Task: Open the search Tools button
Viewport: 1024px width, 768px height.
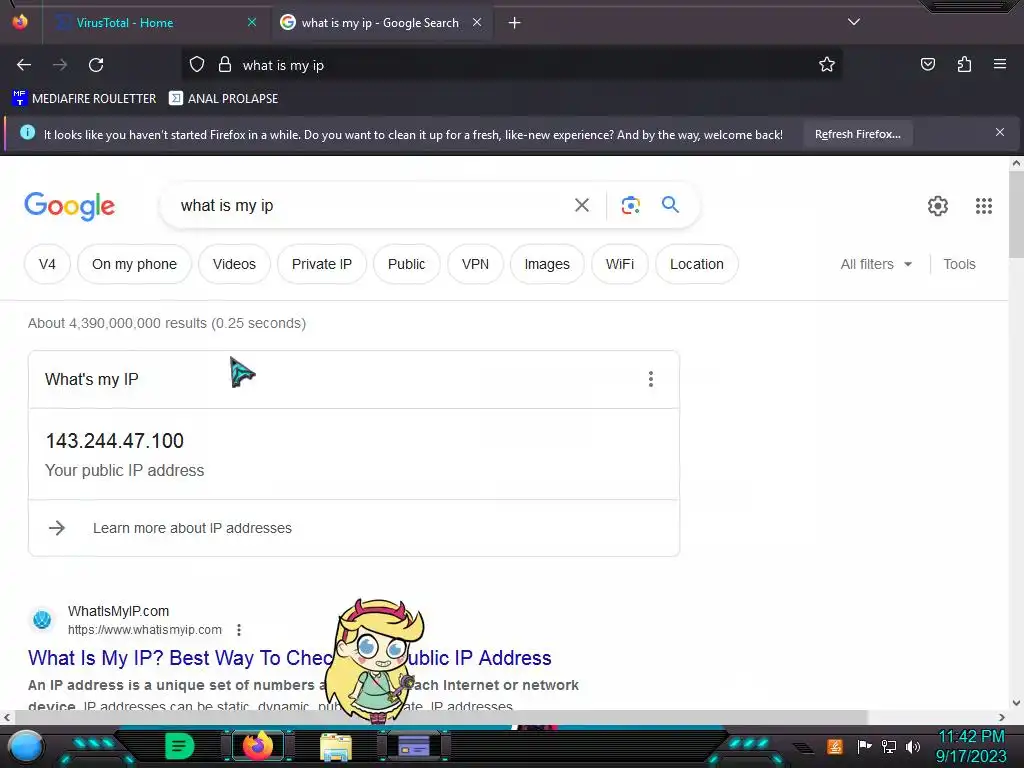Action: [x=959, y=264]
